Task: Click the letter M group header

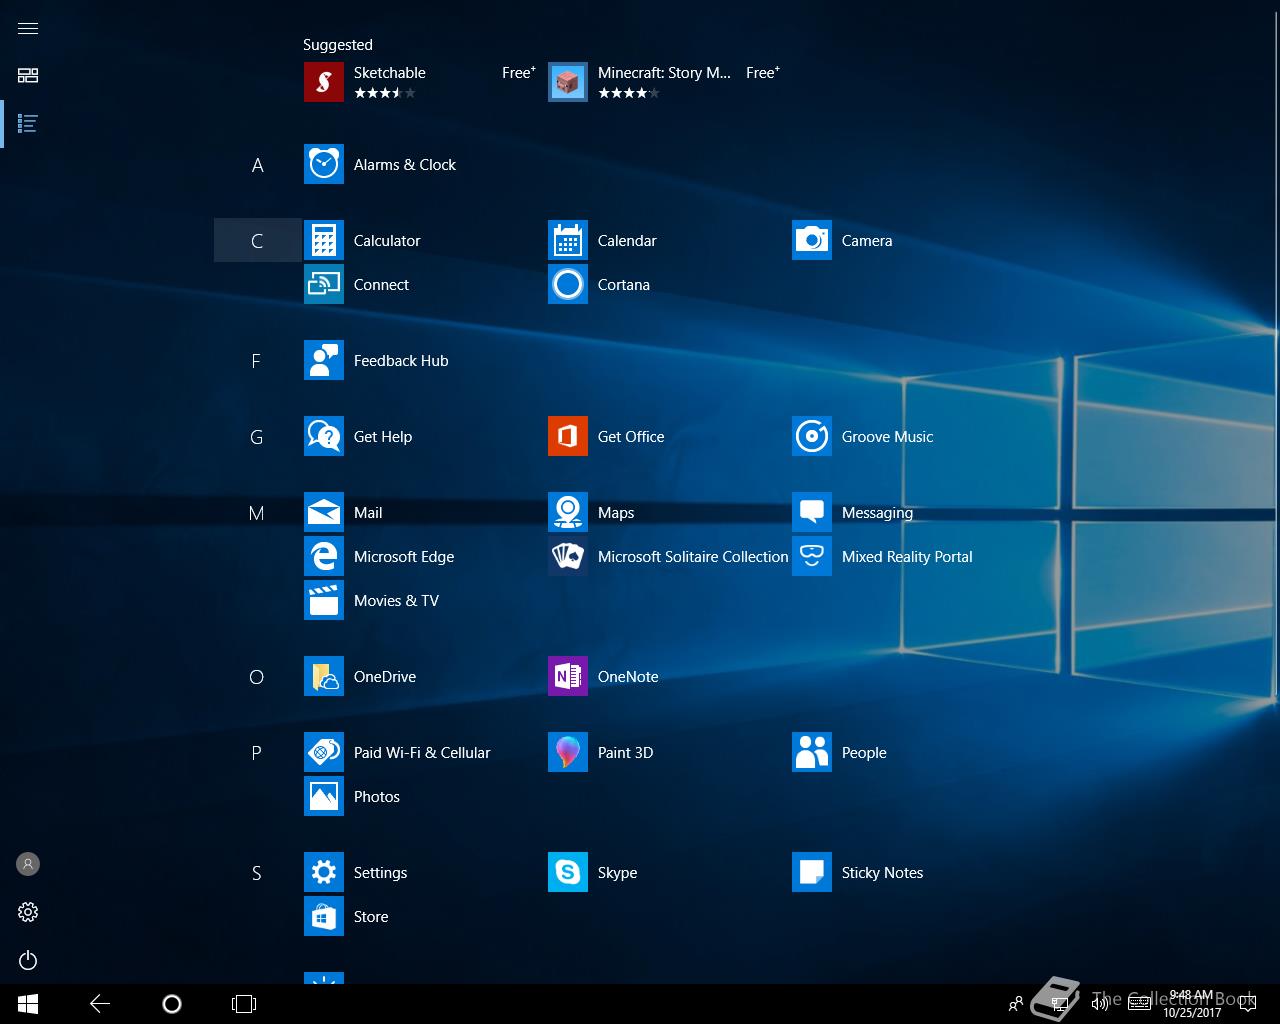Action: coord(257,512)
